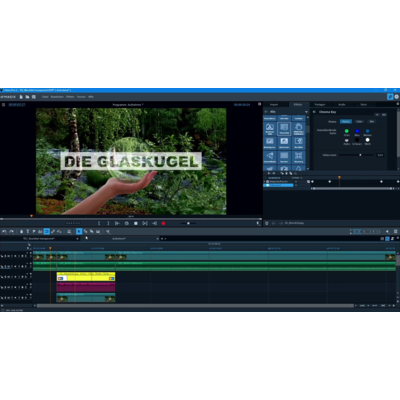Click the red record button
The width and height of the screenshot is (400, 400).
163,223
